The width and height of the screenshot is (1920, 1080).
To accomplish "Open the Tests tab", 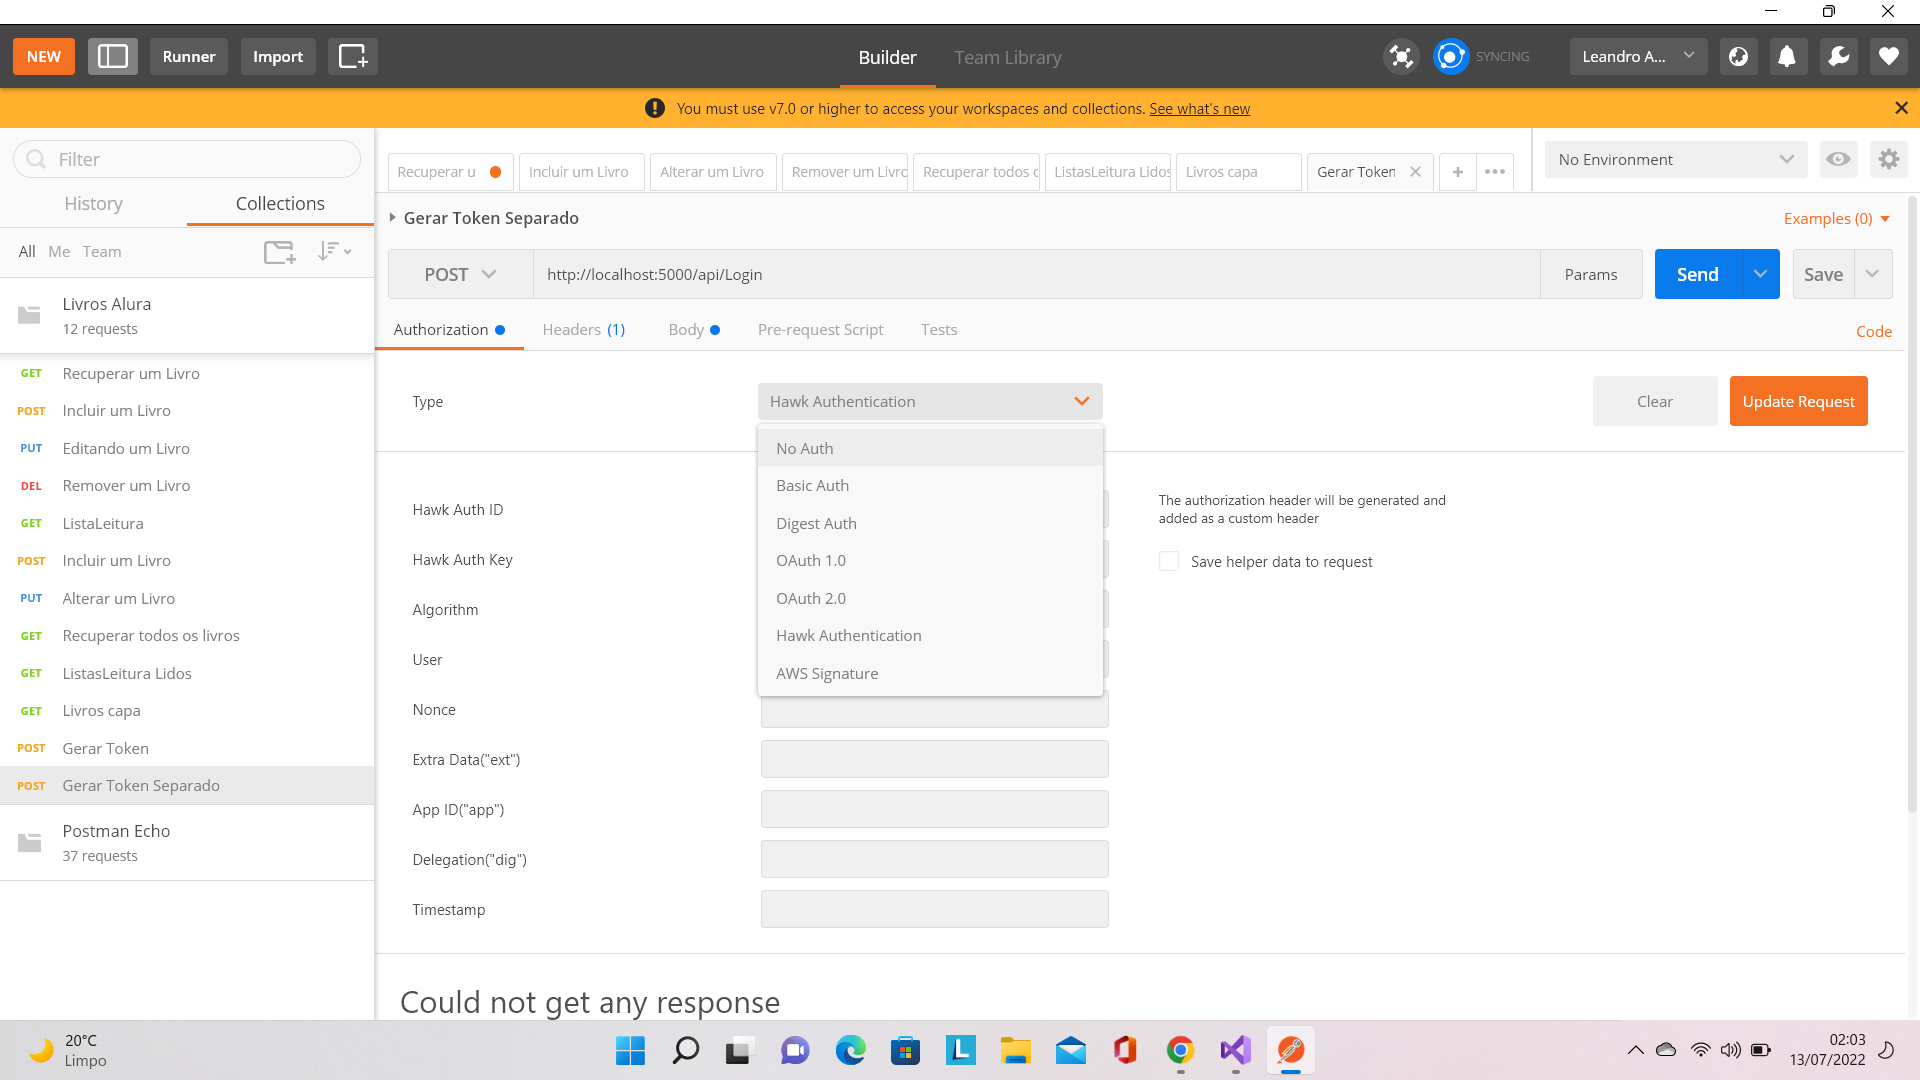I will [x=939, y=329].
